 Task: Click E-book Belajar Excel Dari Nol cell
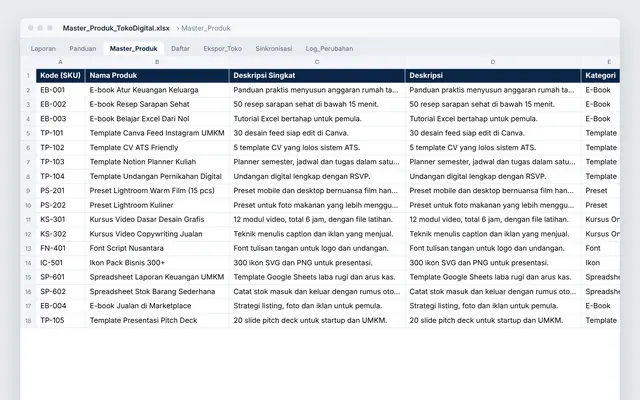[x=157, y=119]
